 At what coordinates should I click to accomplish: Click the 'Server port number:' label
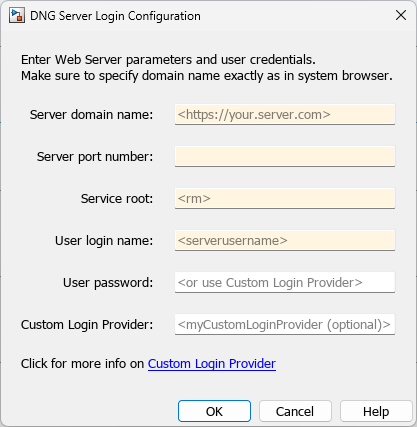95,157
